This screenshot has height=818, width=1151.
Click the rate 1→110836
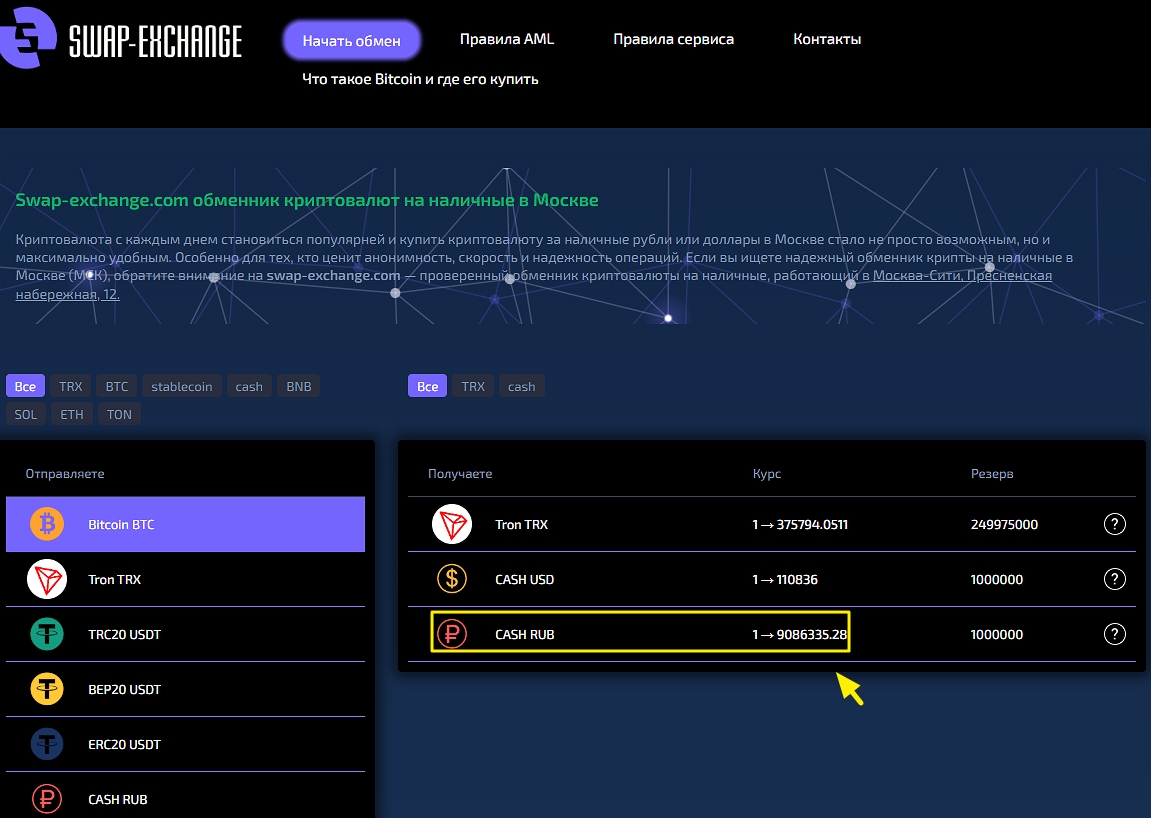point(785,579)
